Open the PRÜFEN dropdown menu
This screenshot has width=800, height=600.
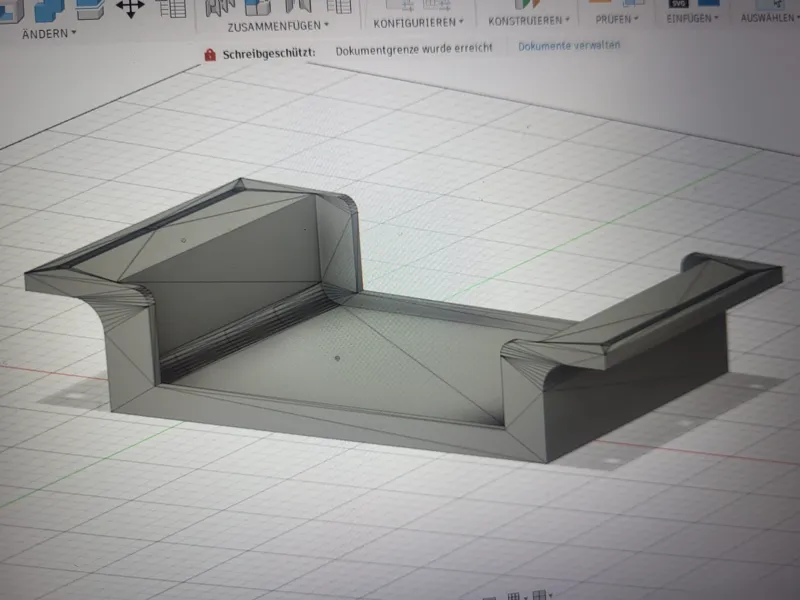pyautogui.click(x=617, y=19)
